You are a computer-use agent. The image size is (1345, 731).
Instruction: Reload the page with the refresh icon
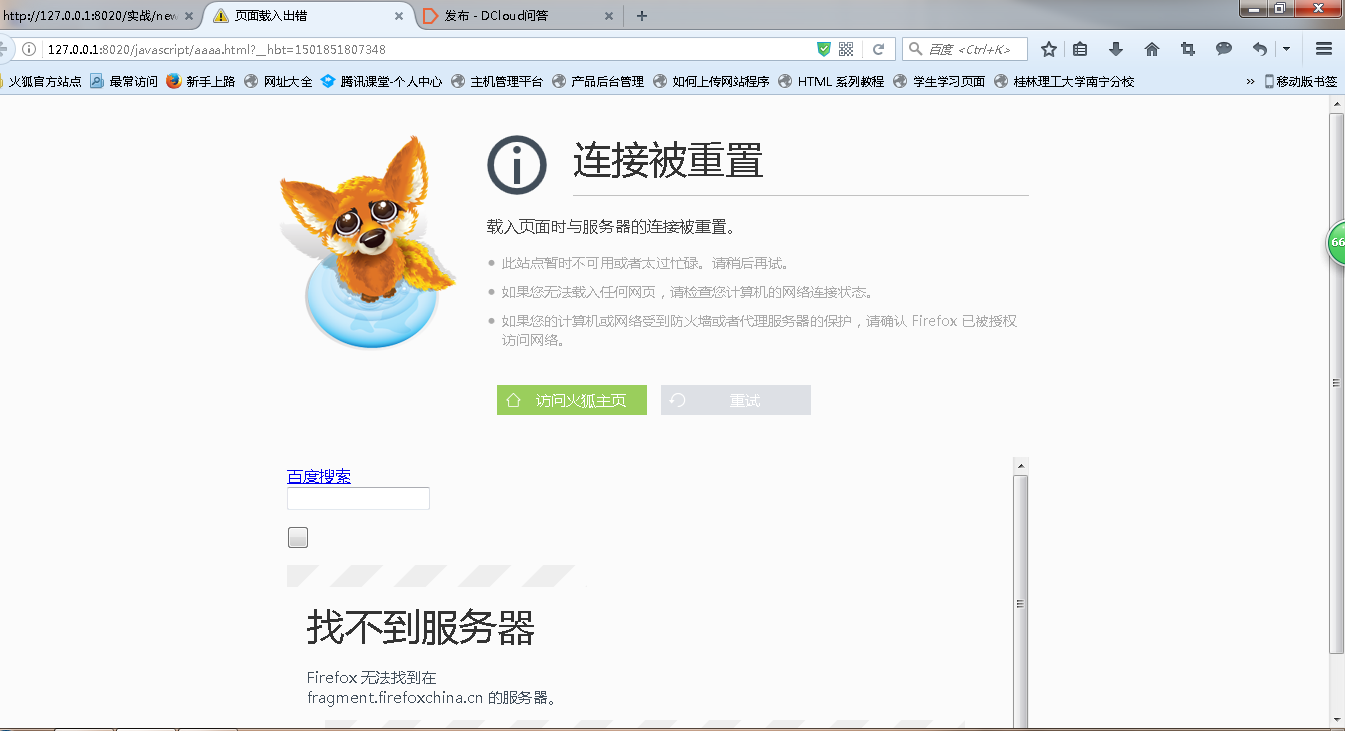pos(879,49)
